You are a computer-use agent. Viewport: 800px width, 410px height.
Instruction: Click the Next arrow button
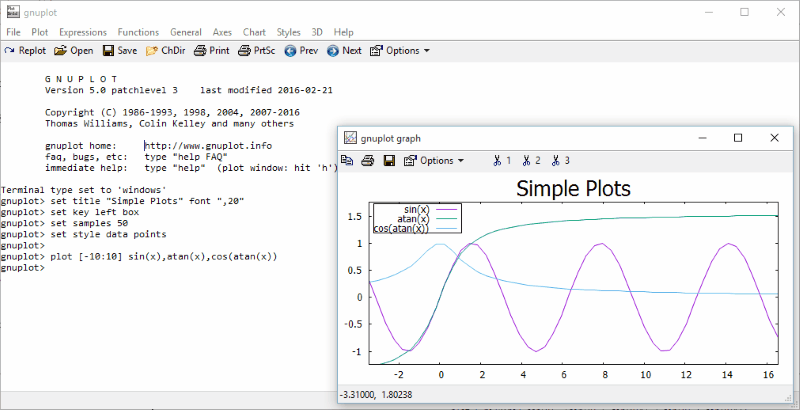[x=344, y=50]
